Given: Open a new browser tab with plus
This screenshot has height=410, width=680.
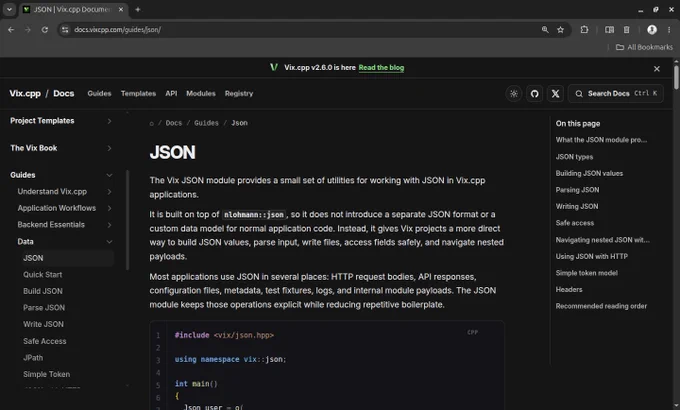Looking at the screenshot, I should [x=137, y=9].
